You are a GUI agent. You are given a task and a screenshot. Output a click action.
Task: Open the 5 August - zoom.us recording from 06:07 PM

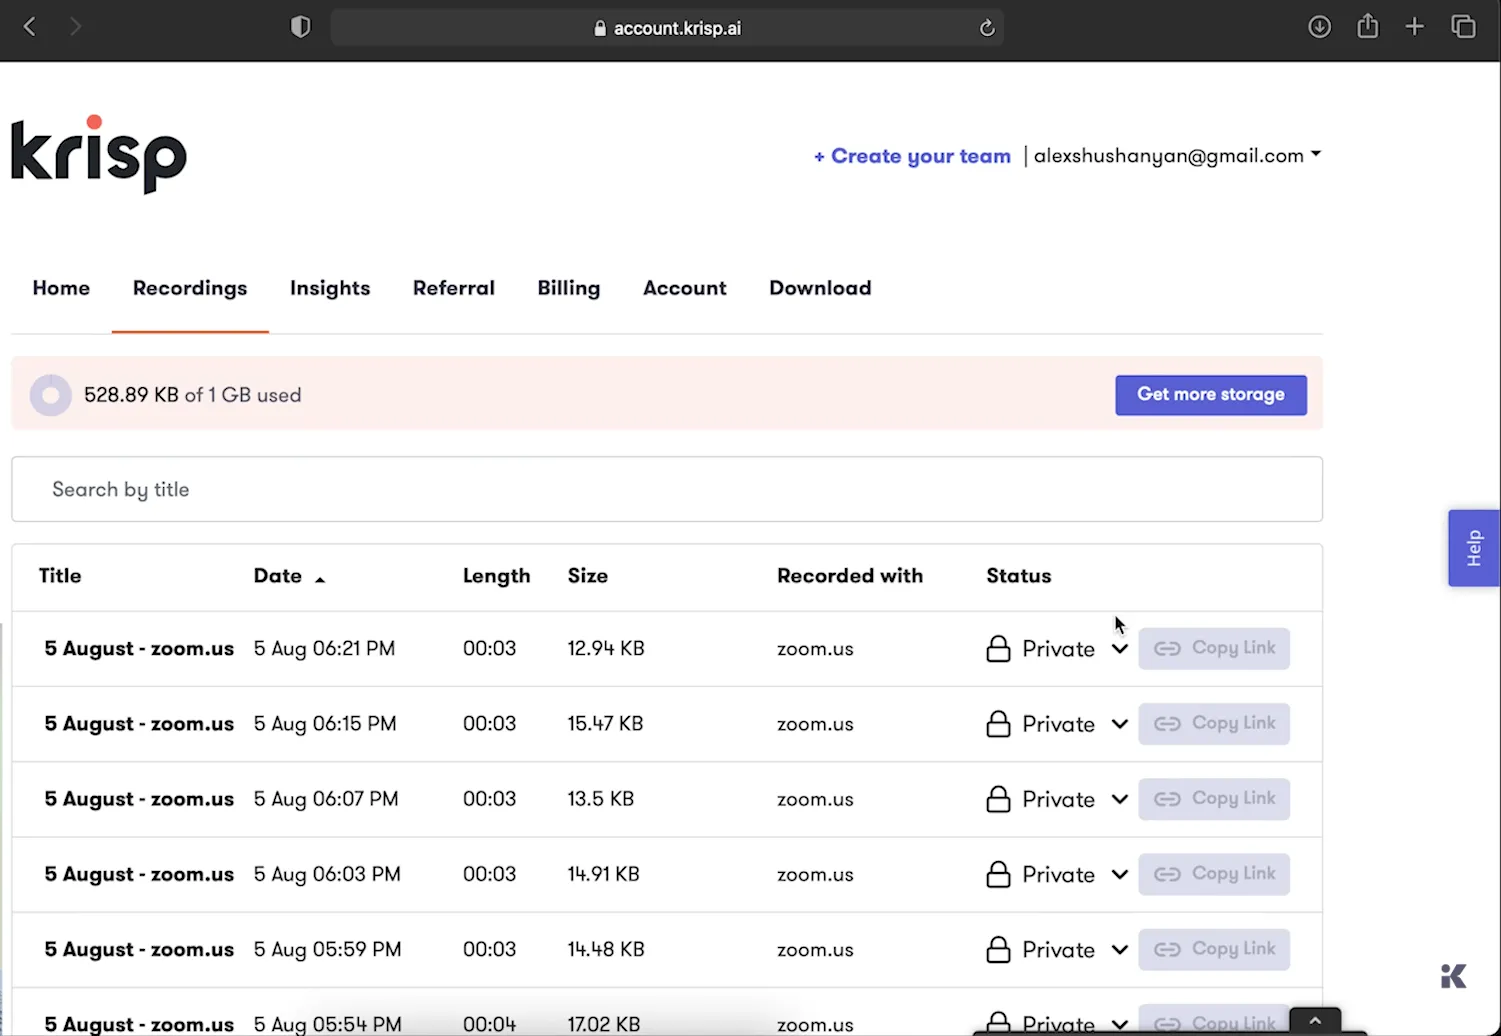[x=139, y=799]
